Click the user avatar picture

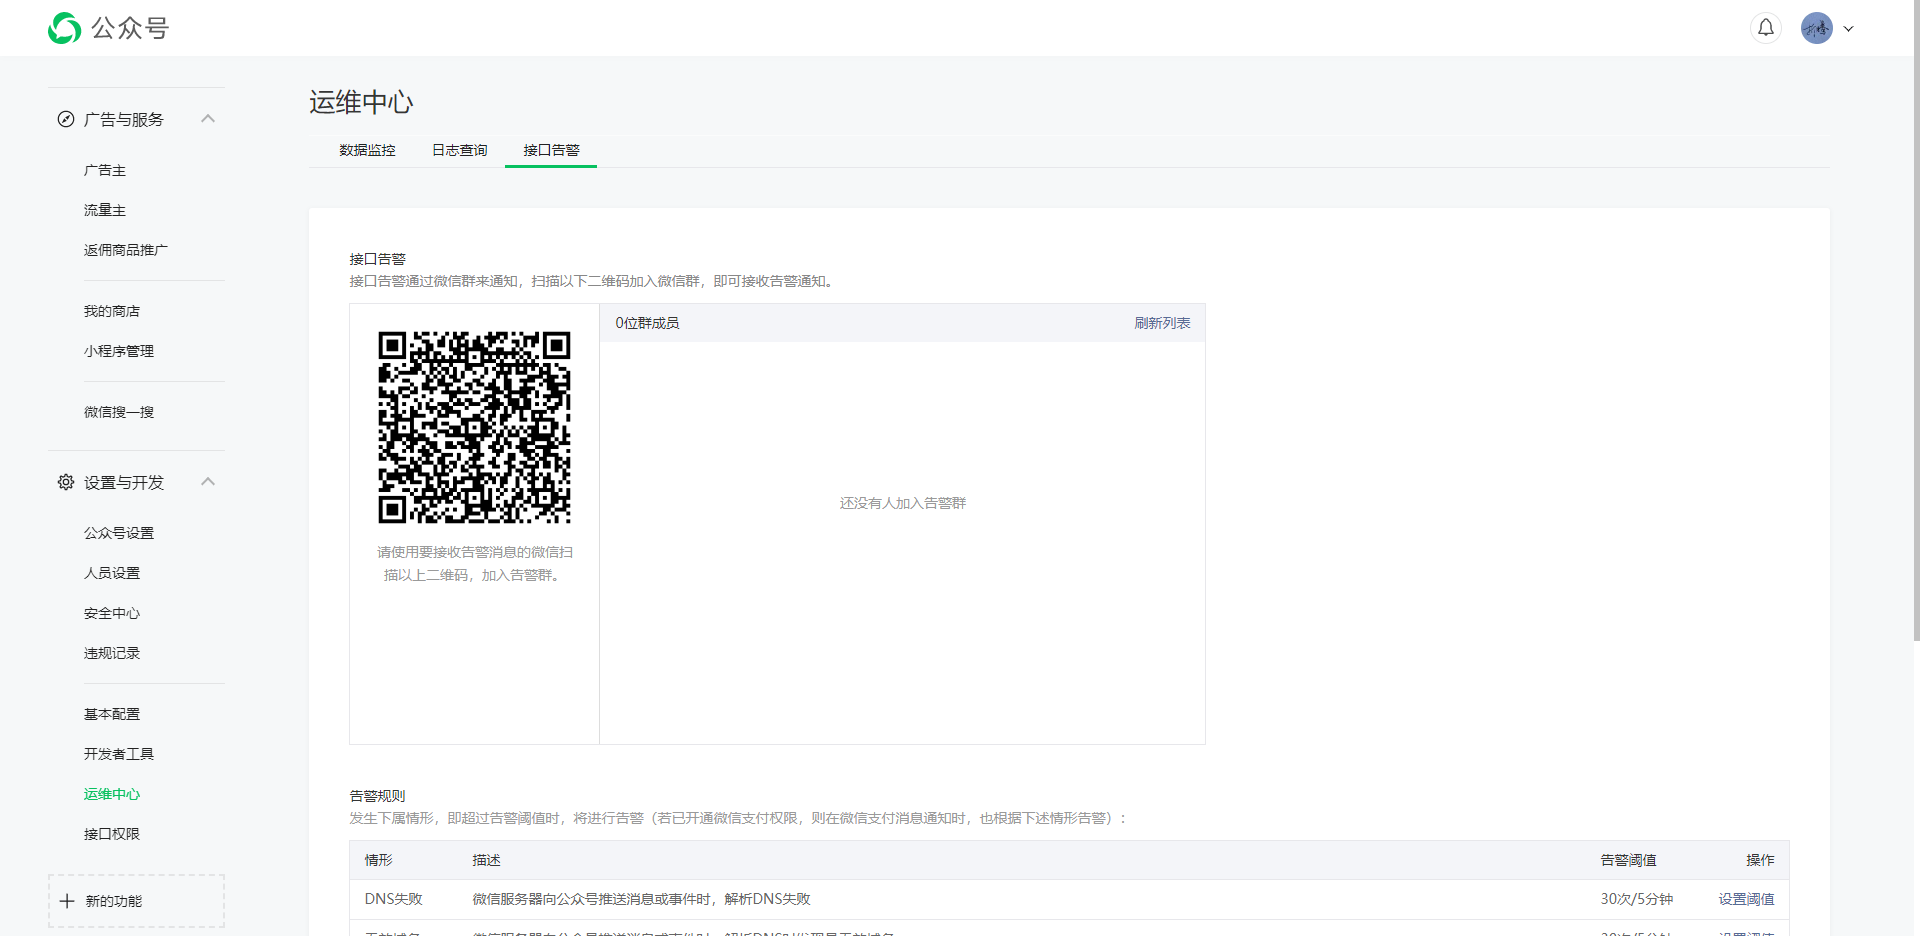1817,28
